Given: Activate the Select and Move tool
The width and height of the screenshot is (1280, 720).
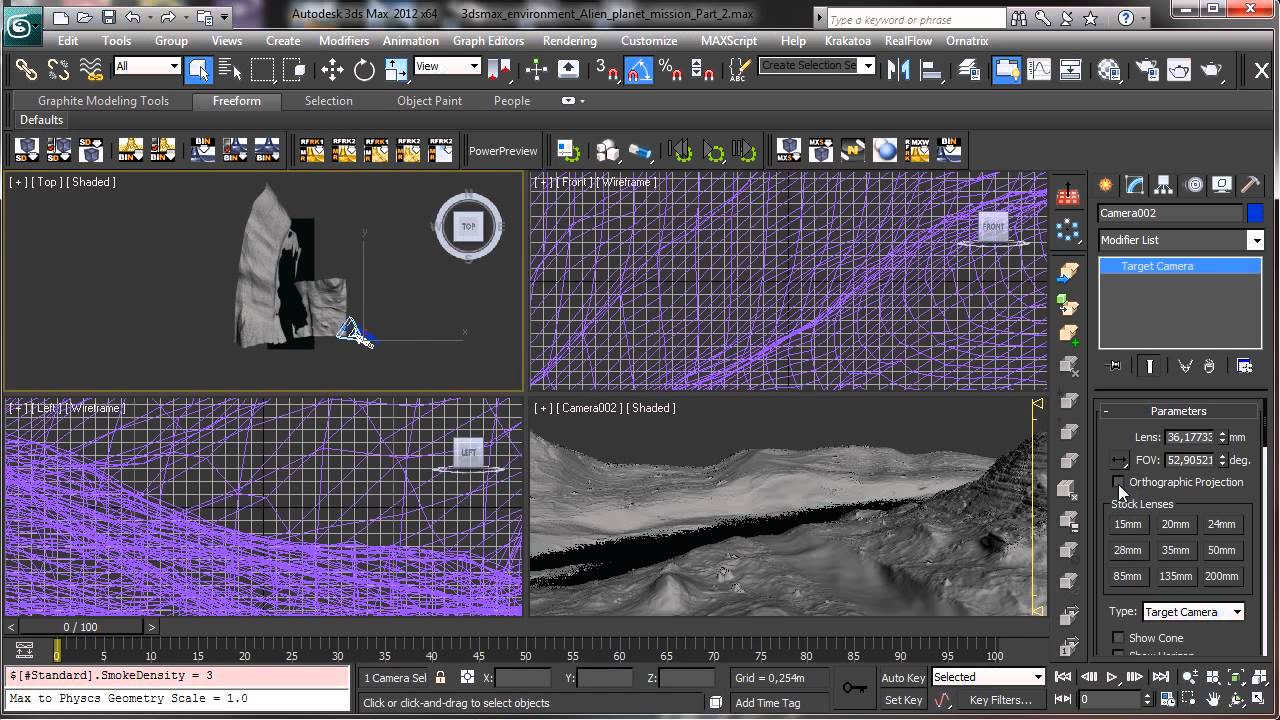Looking at the screenshot, I should (332, 69).
